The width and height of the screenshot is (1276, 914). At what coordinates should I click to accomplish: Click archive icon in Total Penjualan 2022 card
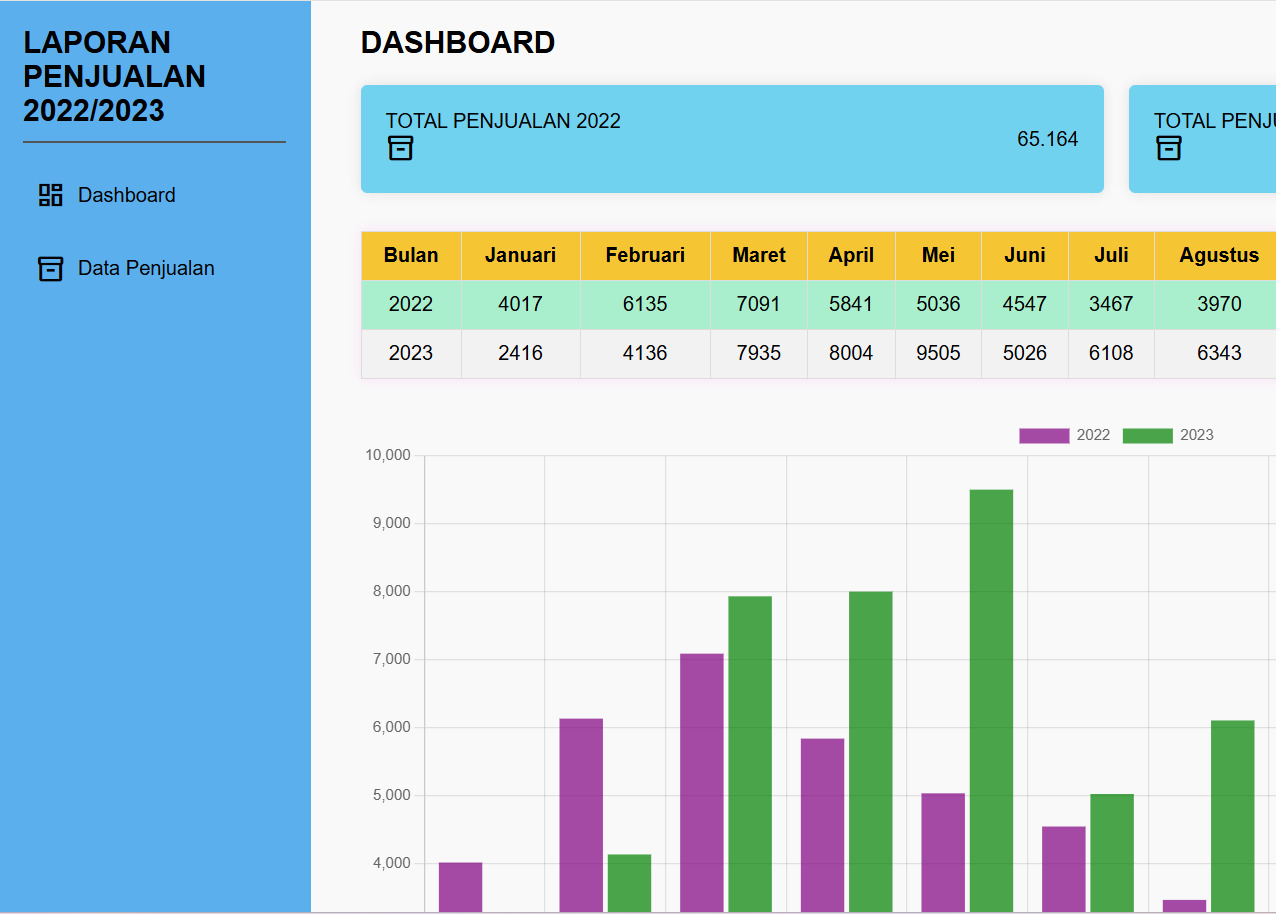click(x=400, y=149)
